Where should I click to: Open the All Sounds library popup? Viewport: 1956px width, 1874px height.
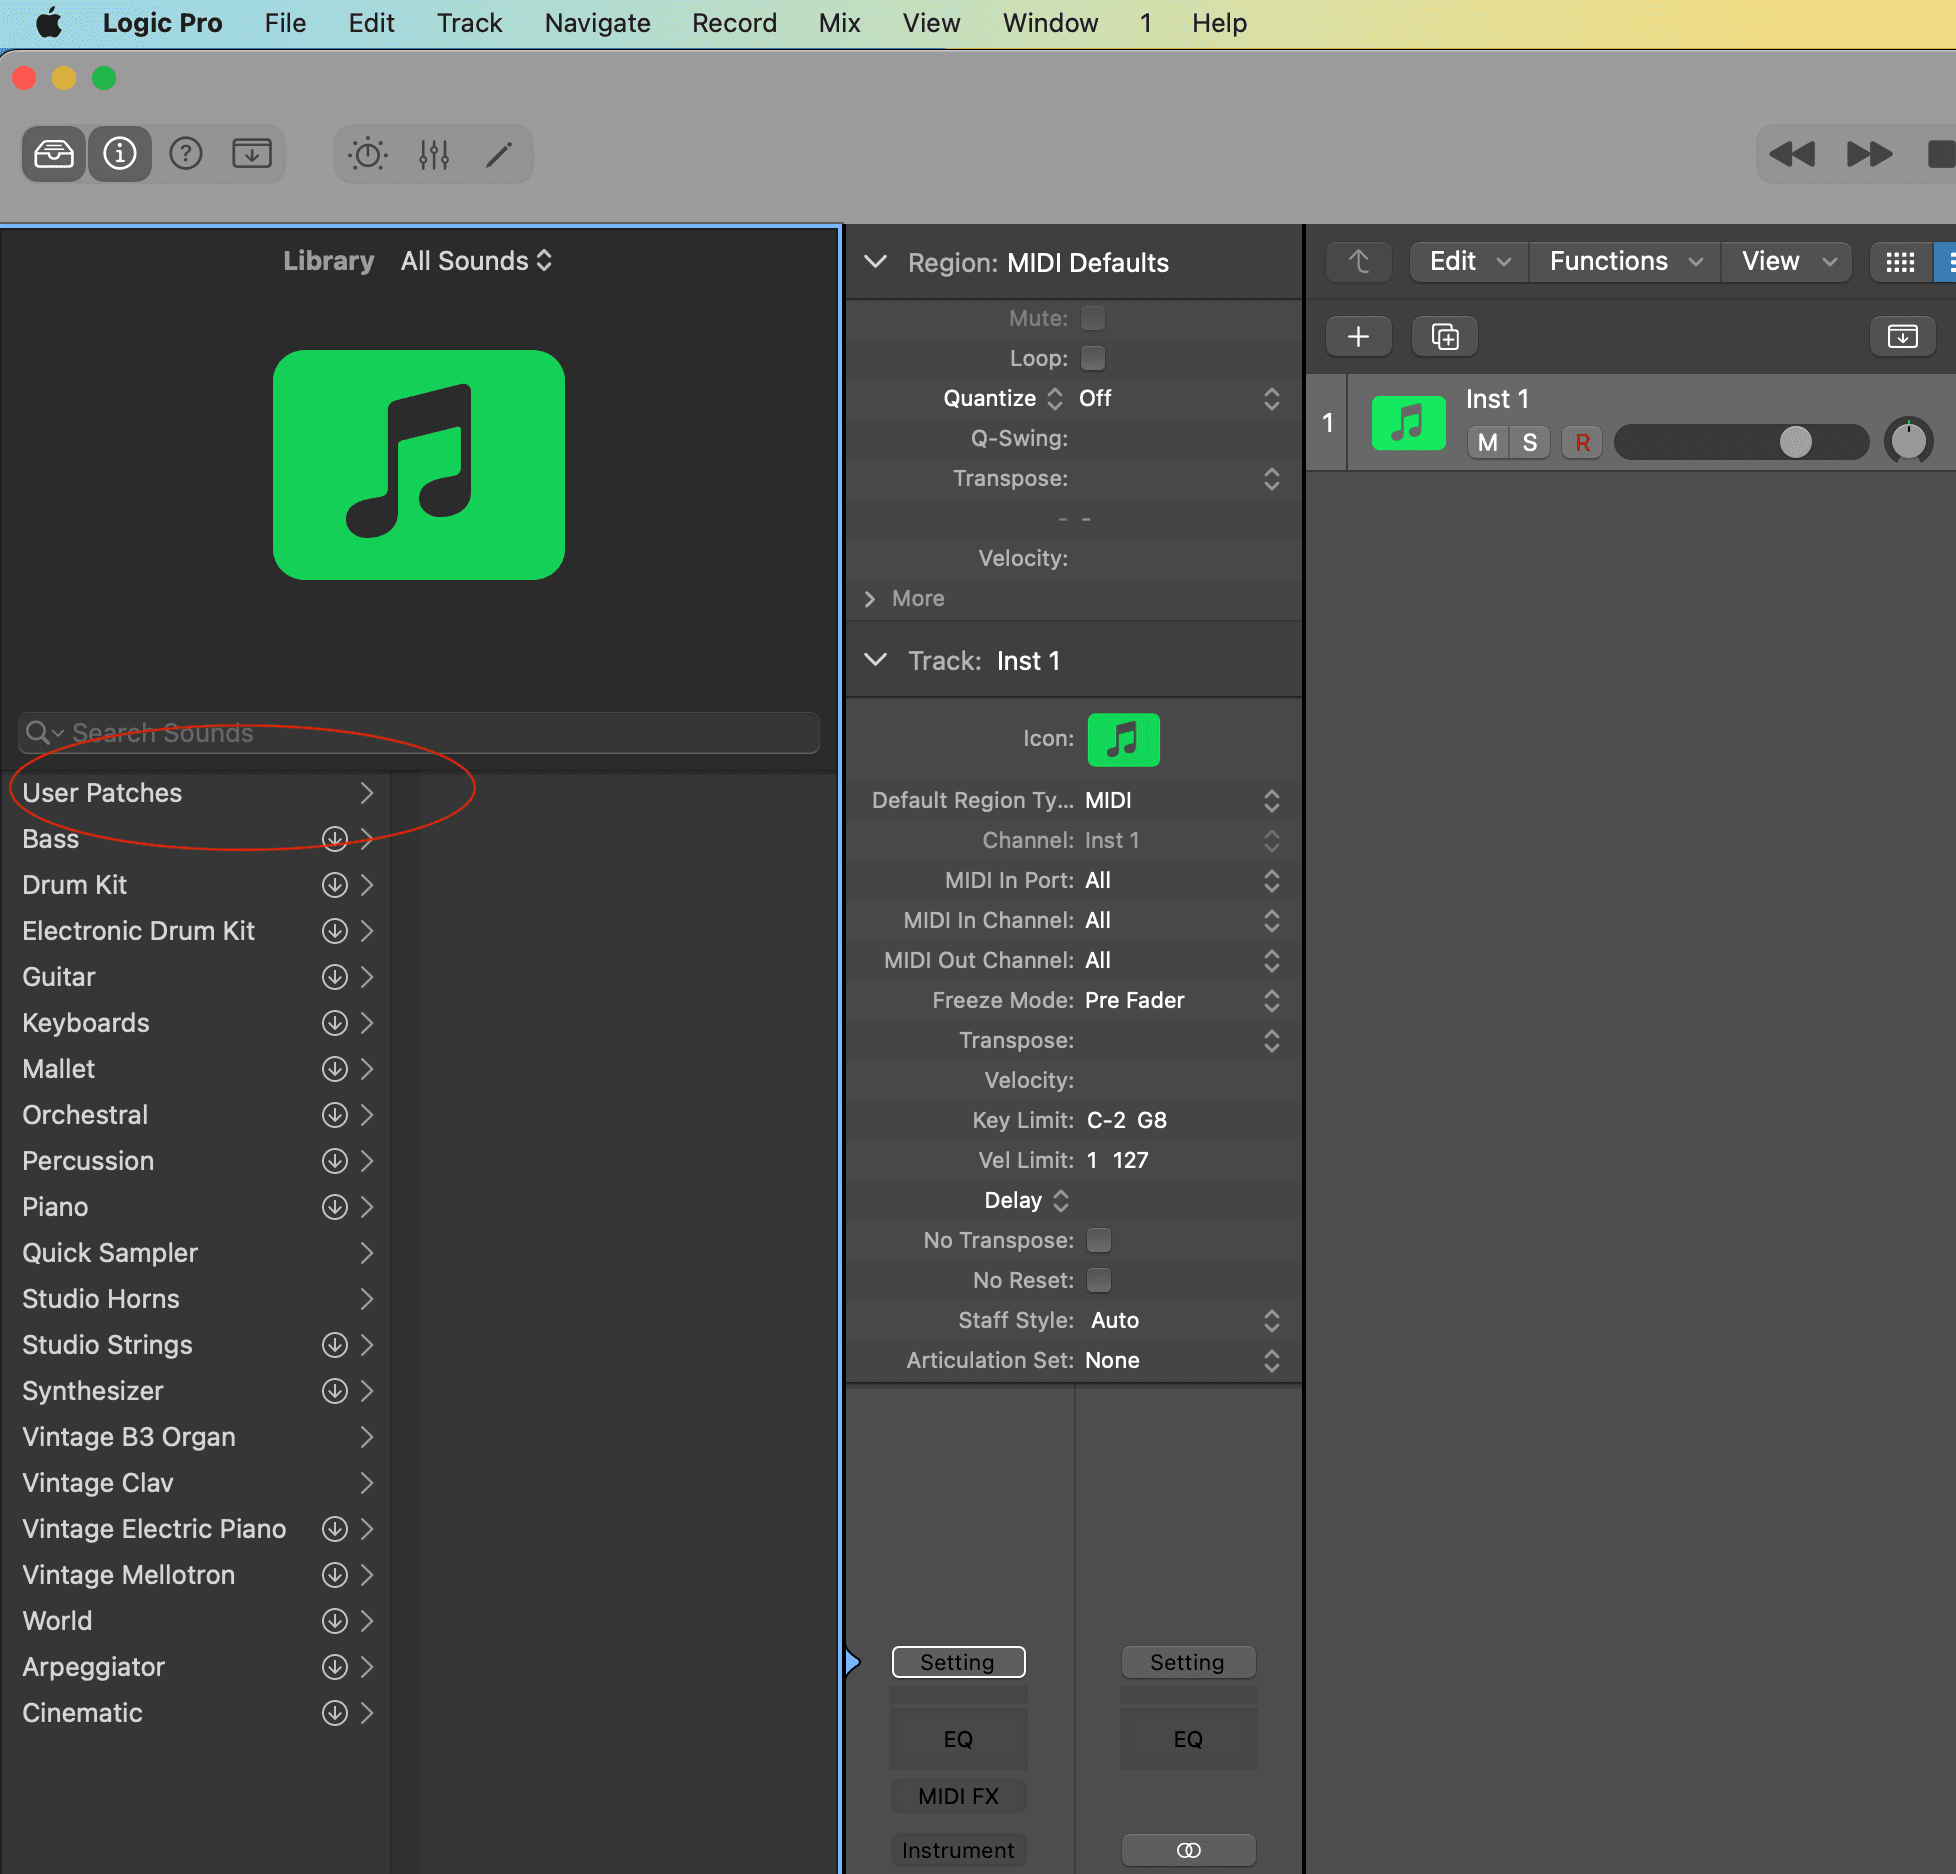(x=476, y=261)
